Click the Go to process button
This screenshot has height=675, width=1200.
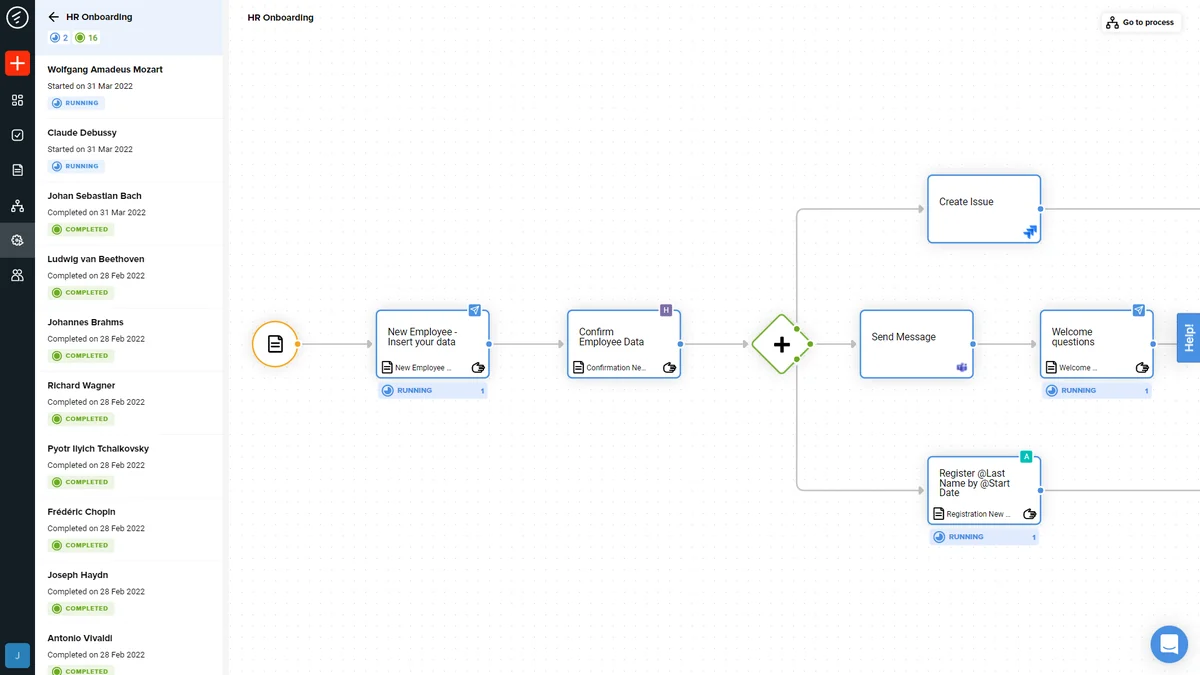(1140, 22)
